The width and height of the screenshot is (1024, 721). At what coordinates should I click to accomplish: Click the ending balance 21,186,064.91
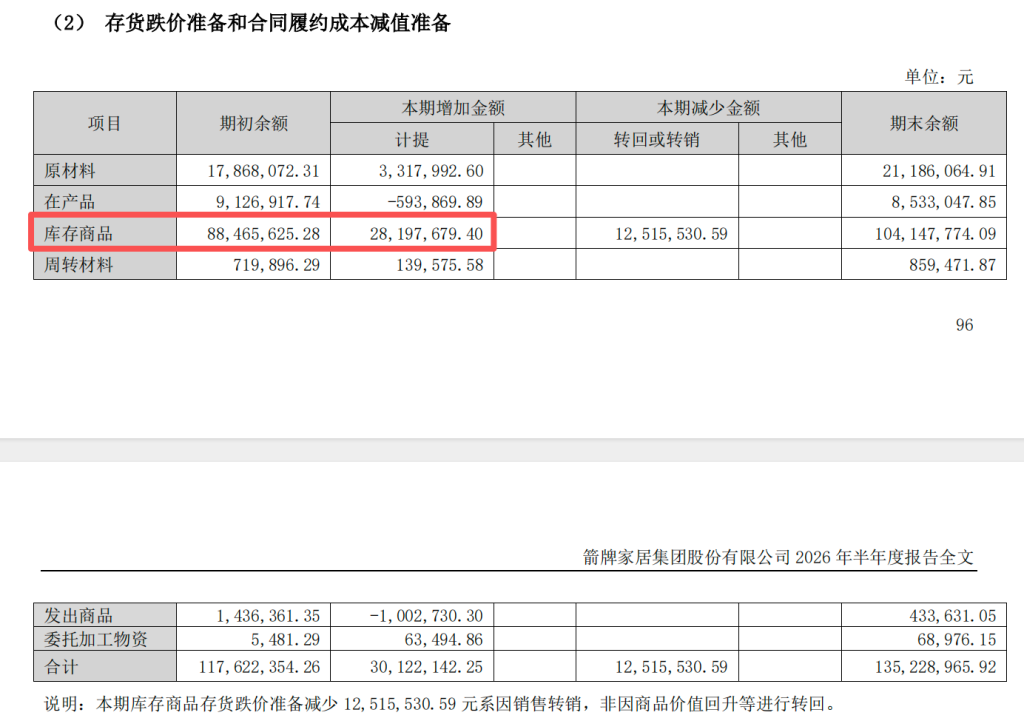click(939, 171)
